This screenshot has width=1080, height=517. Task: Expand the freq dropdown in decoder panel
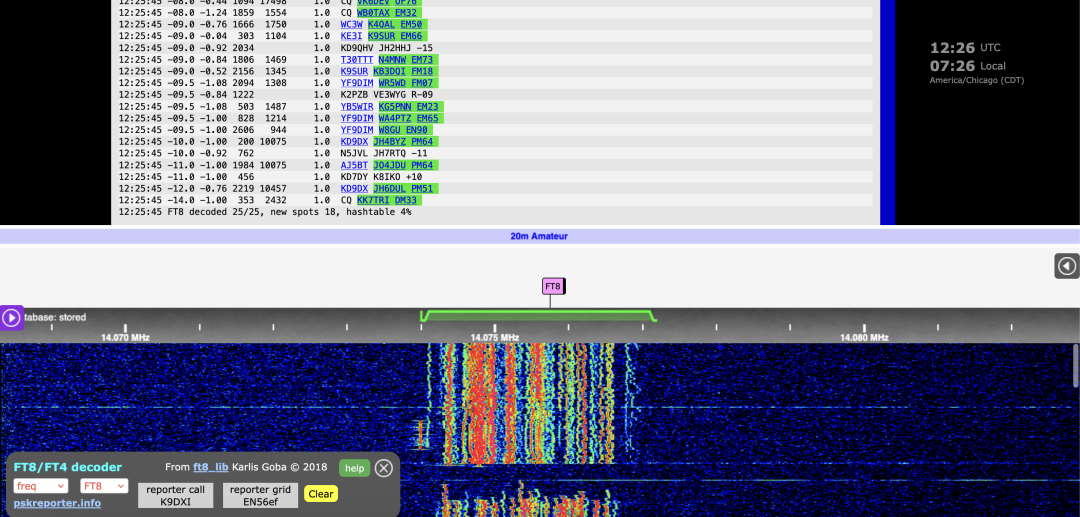(41, 486)
